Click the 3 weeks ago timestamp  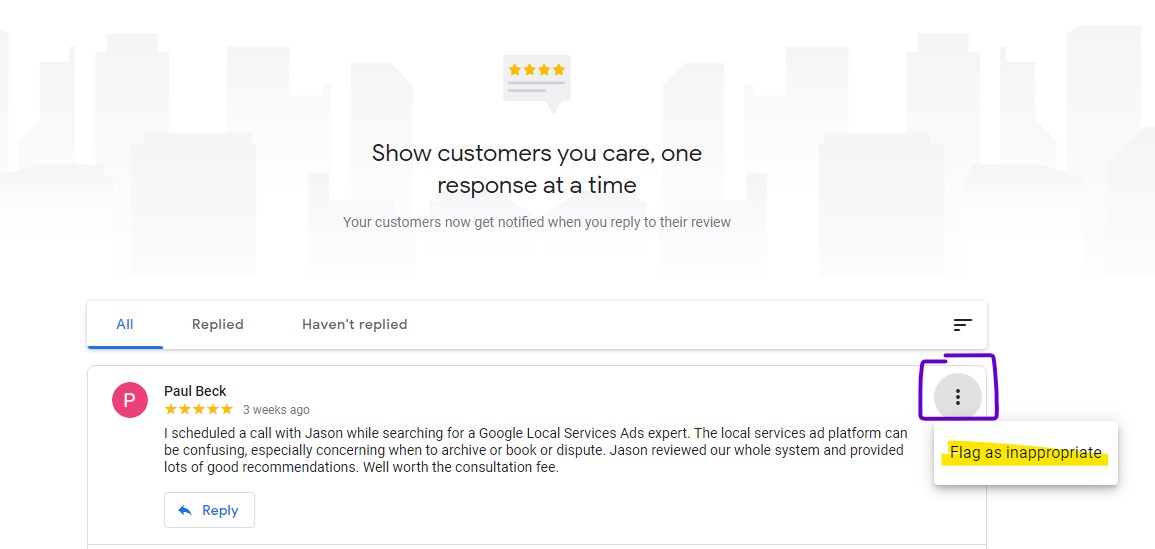276,410
